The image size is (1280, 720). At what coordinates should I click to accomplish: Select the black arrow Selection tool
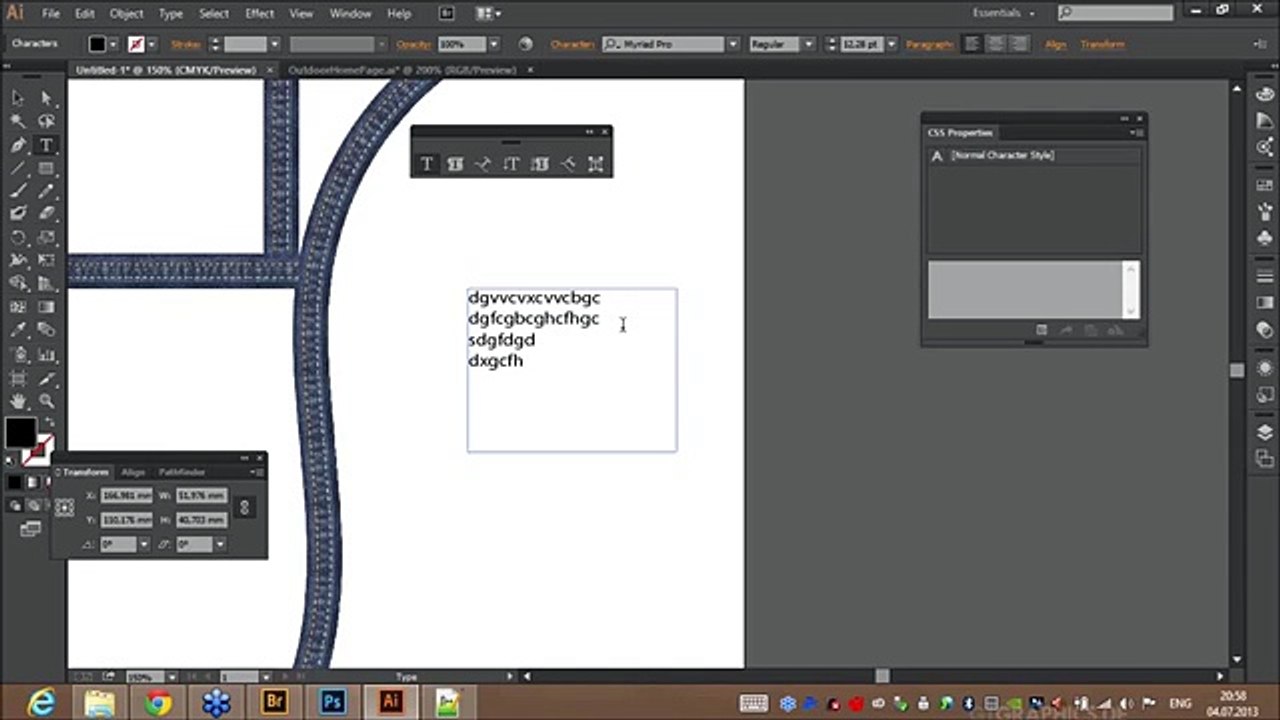click(x=18, y=97)
